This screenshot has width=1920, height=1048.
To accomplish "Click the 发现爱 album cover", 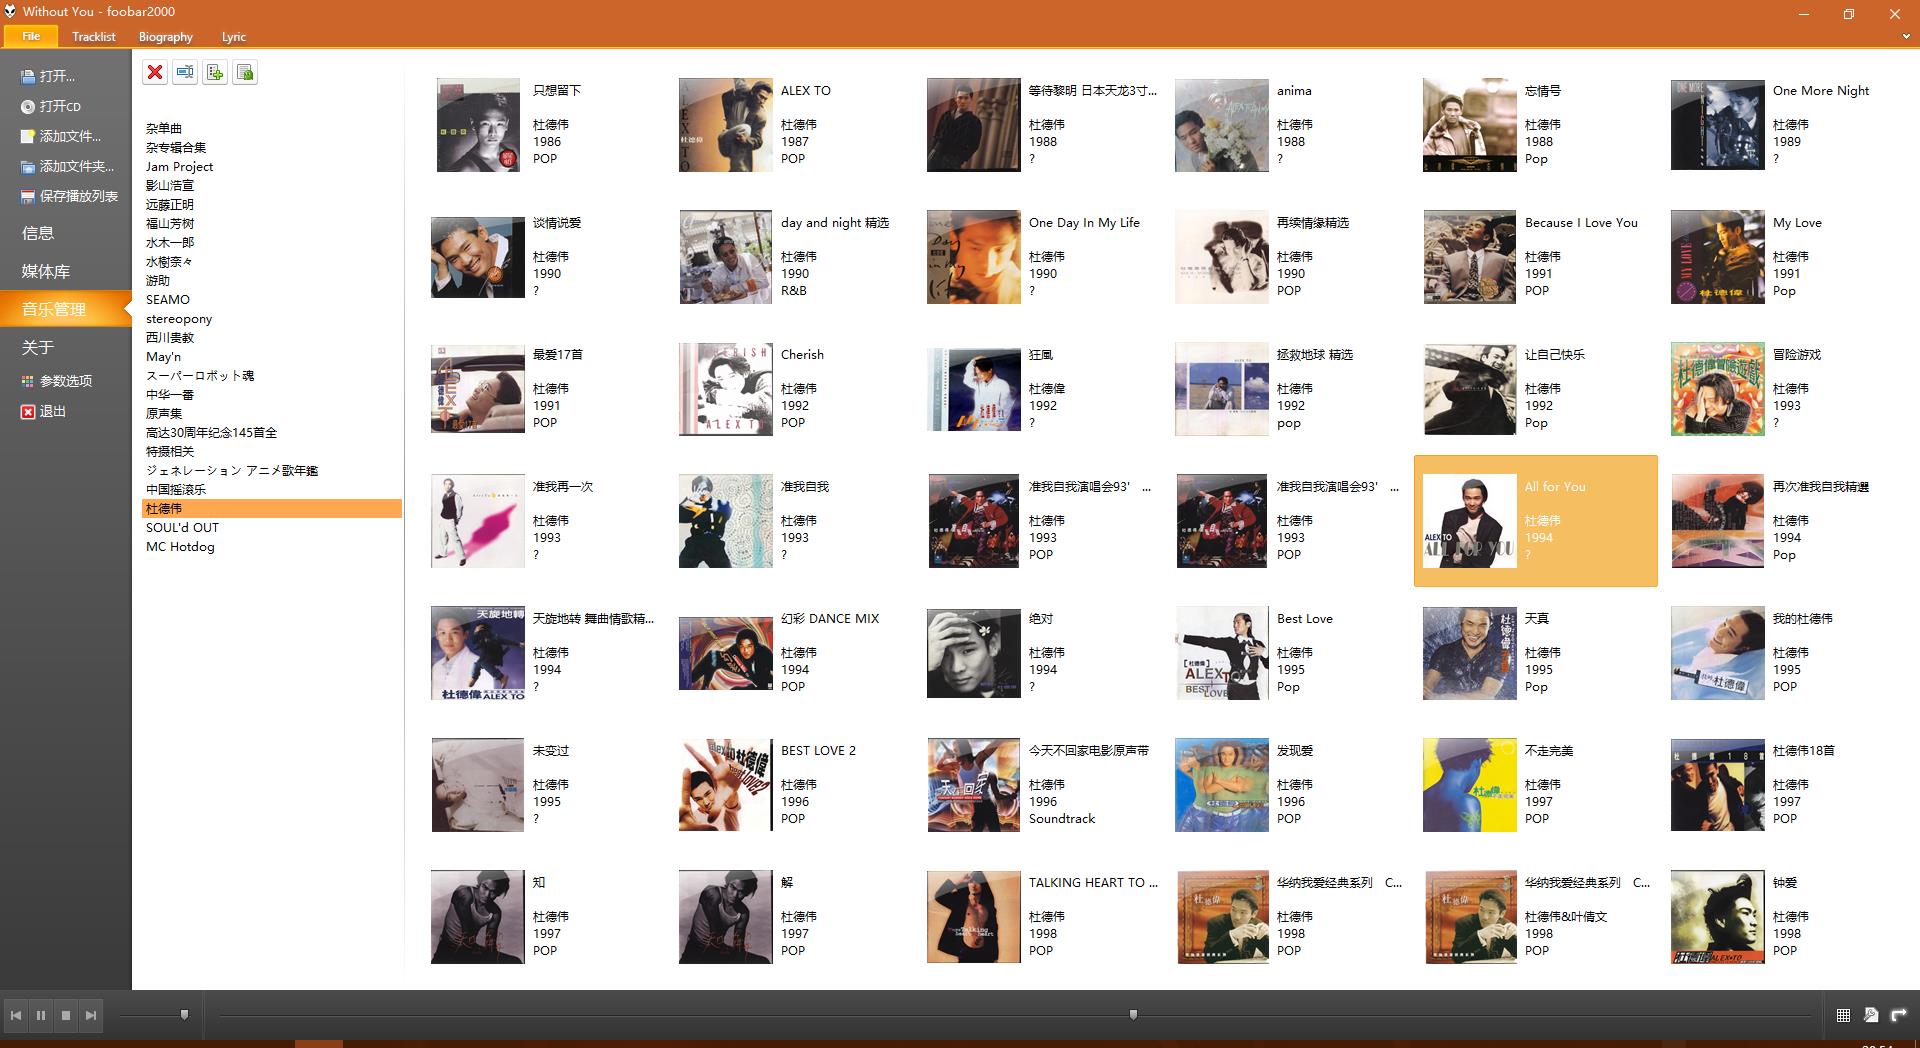I will pos(1222,785).
